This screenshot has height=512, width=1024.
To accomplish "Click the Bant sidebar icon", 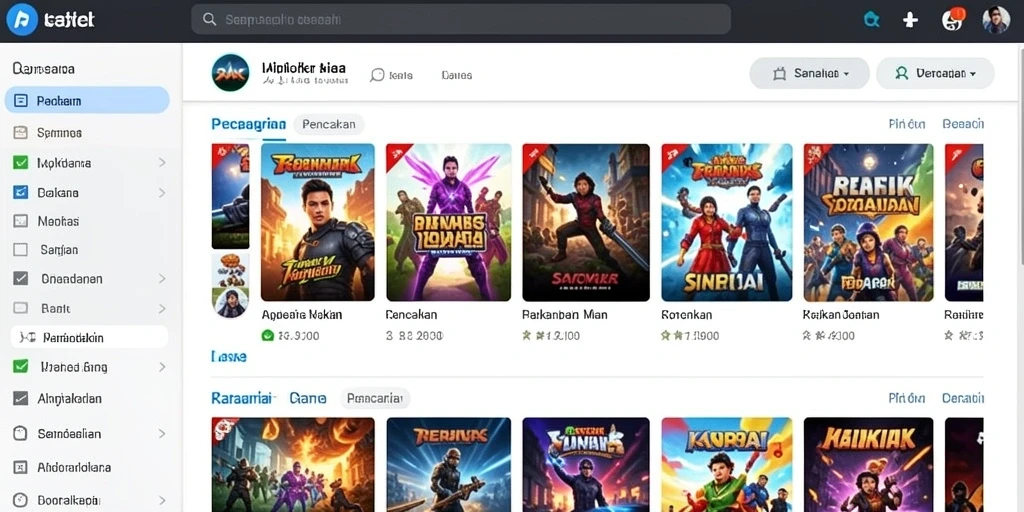I will [21, 308].
